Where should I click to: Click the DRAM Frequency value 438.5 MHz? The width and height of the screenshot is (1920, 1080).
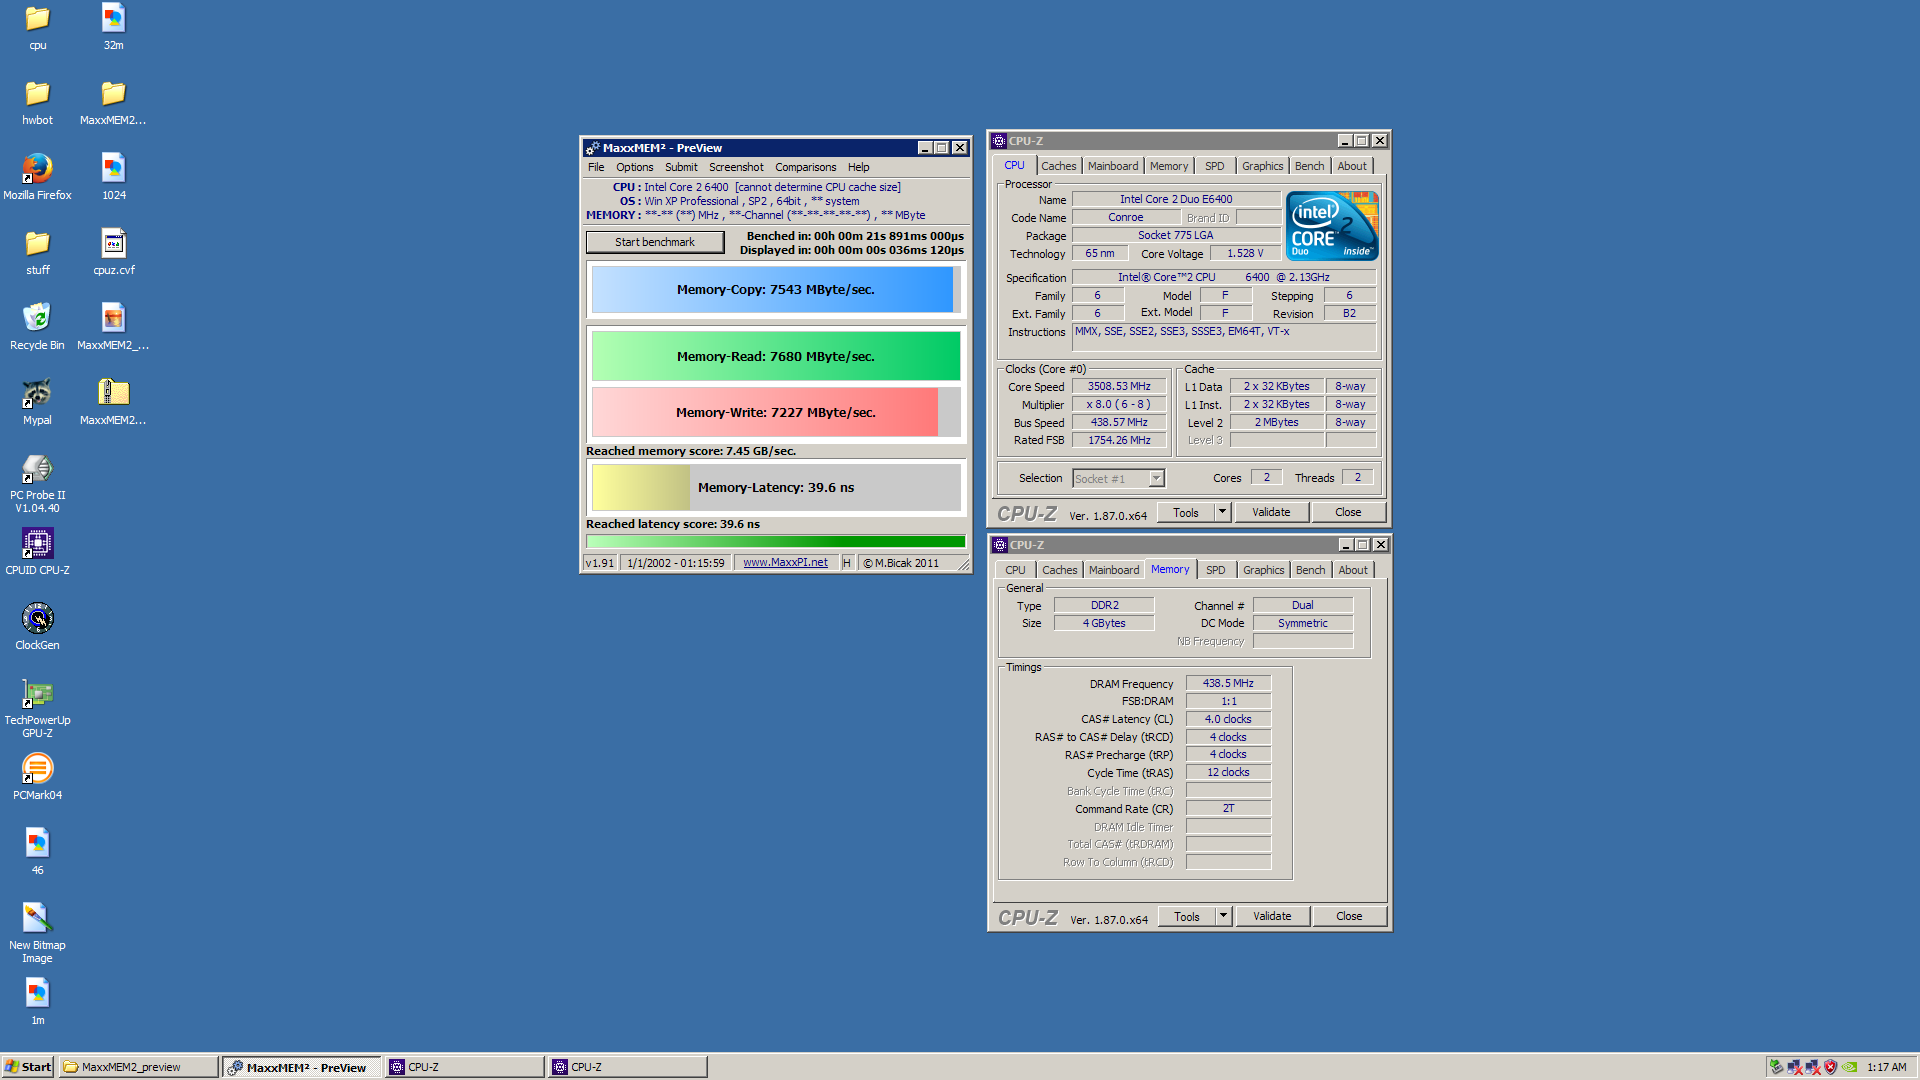(x=1228, y=683)
